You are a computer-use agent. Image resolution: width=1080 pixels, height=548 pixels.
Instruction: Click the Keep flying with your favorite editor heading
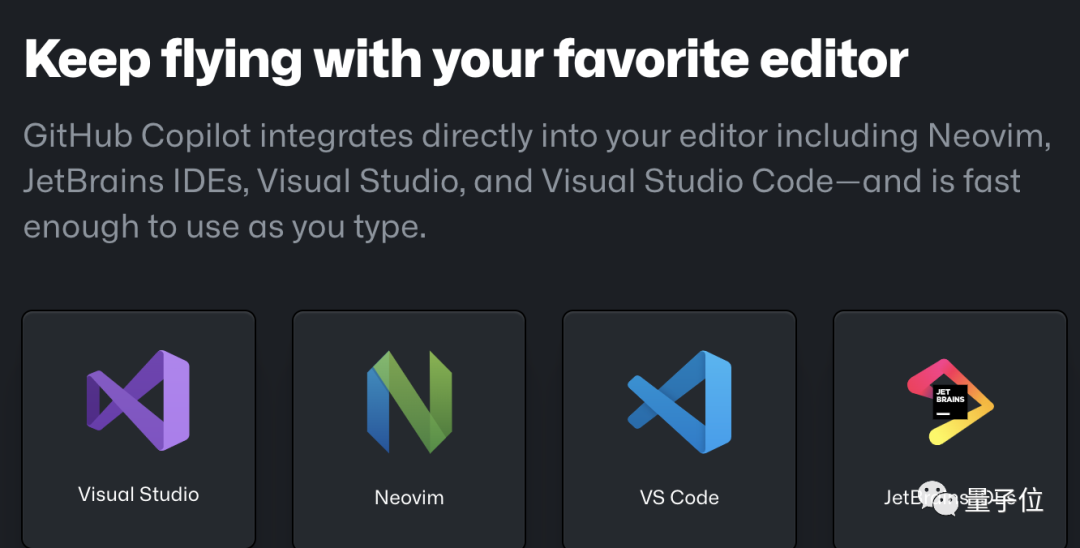pyautogui.click(x=466, y=60)
